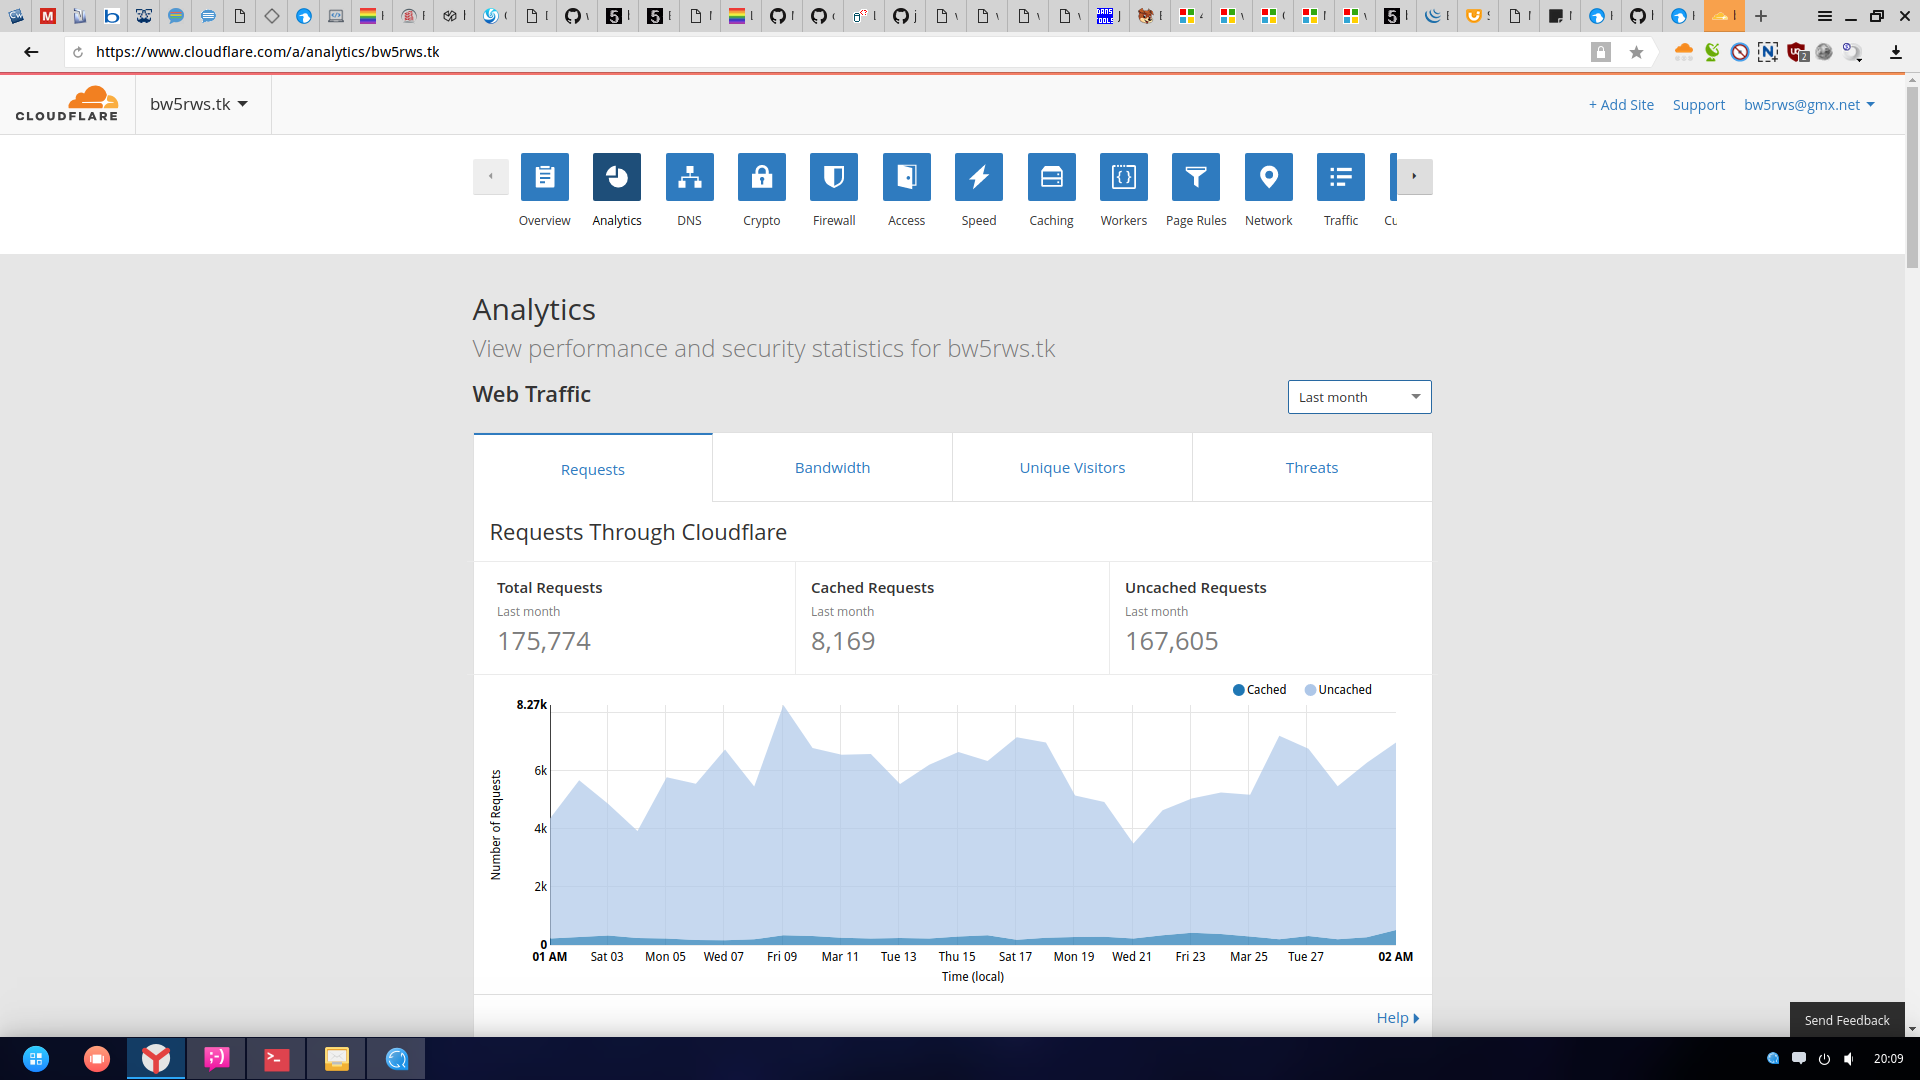This screenshot has width=1920, height=1080.
Task: Open the Speed lightning icon
Action: (978, 177)
